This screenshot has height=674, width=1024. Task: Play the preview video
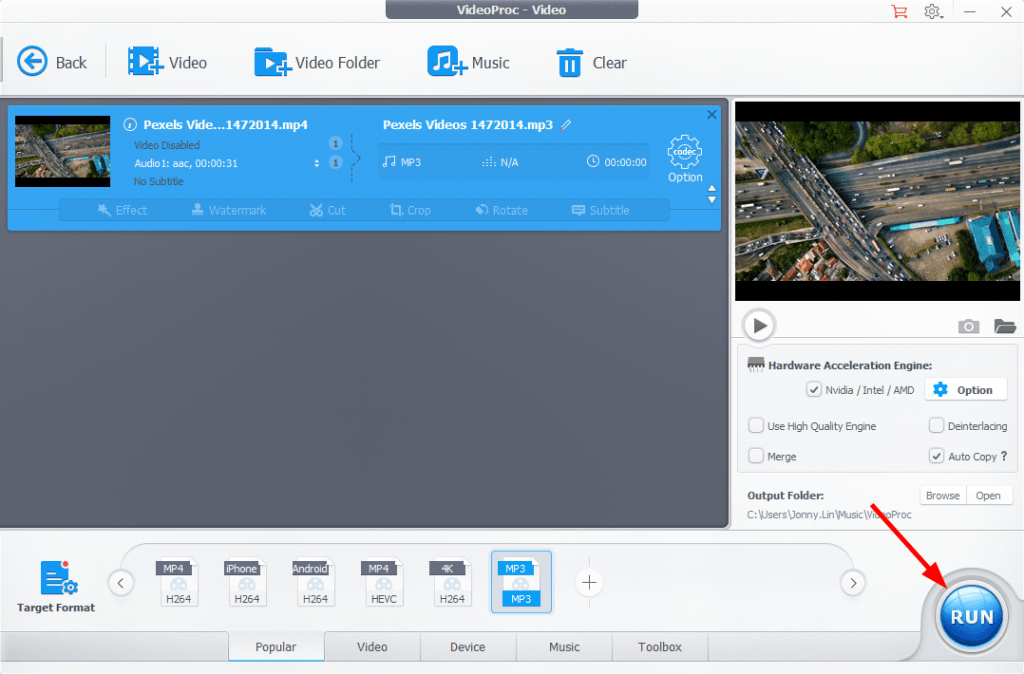click(759, 325)
